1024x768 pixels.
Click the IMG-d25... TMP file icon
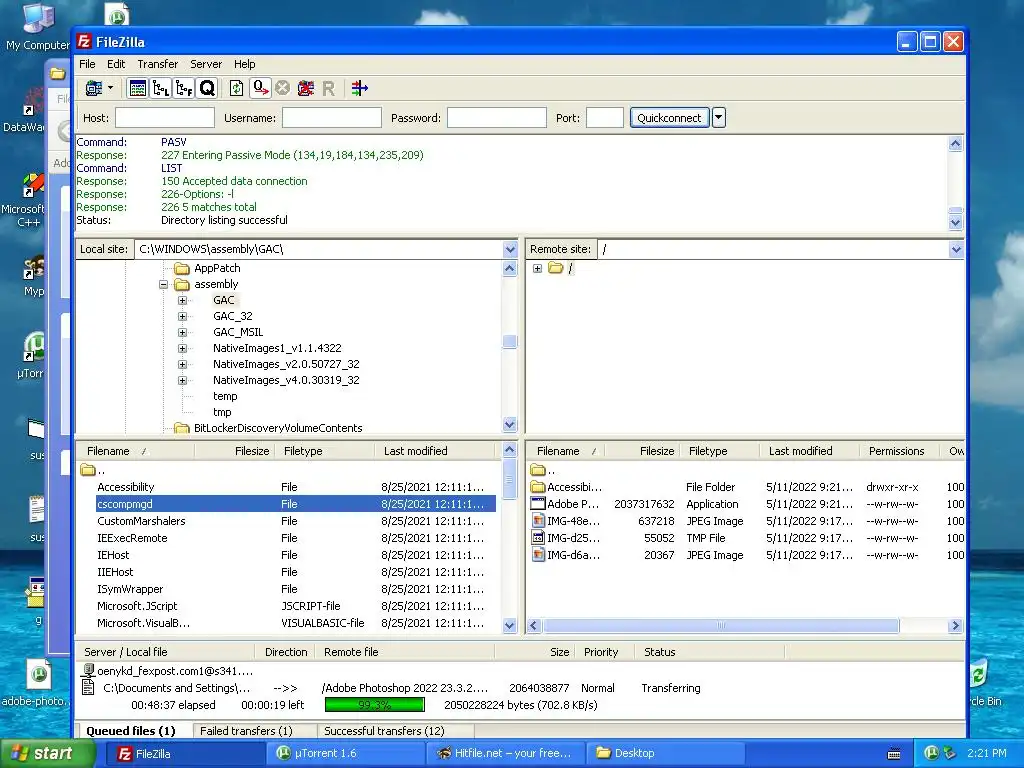click(x=537, y=537)
